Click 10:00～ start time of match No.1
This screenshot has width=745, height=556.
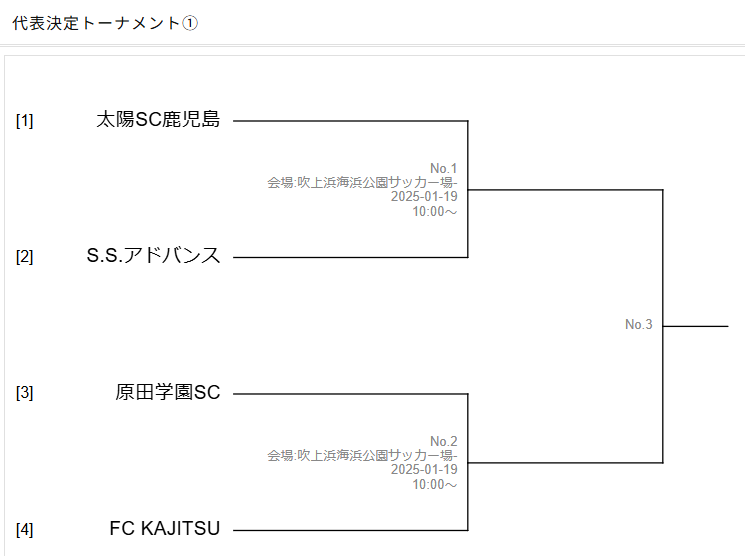coord(434,211)
